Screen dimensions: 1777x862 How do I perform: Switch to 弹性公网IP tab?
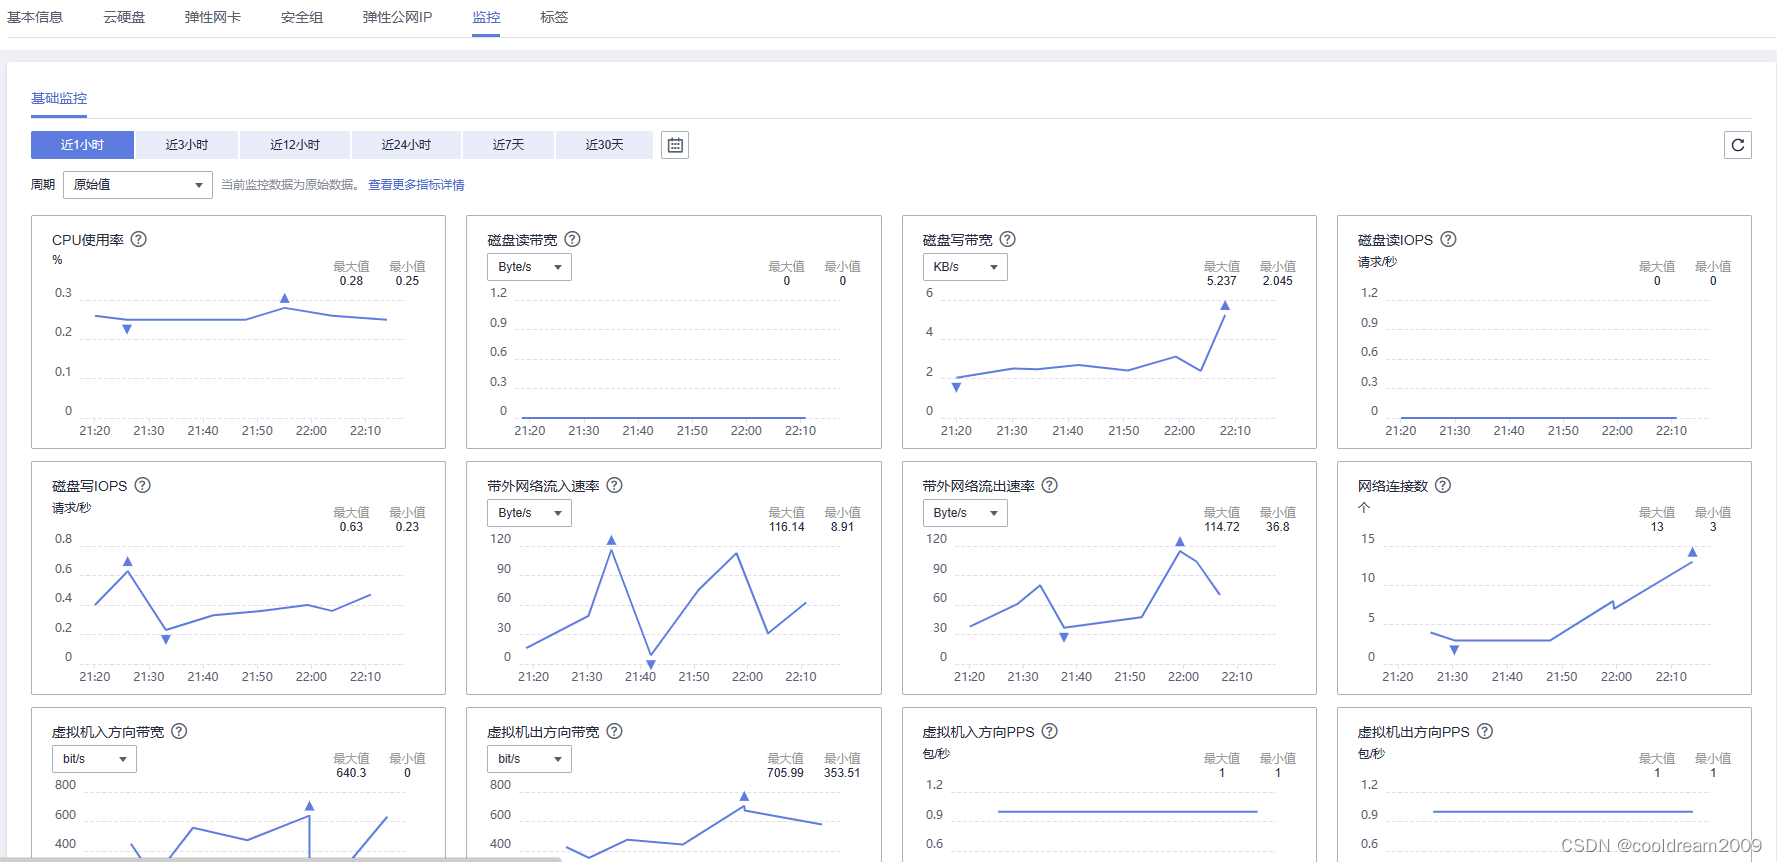pyautogui.click(x=397, y=17)
